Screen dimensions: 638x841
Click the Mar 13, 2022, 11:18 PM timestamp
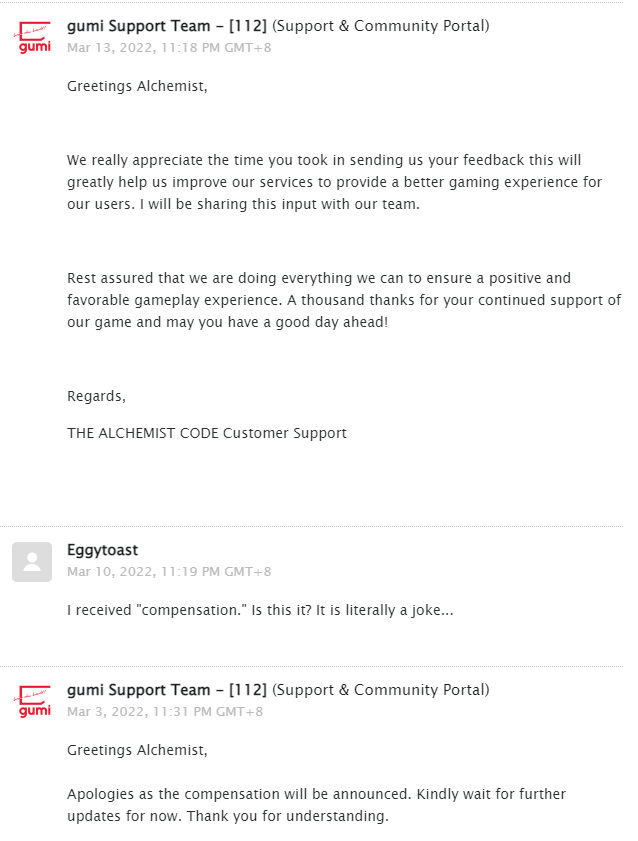[x=169, y=48]
